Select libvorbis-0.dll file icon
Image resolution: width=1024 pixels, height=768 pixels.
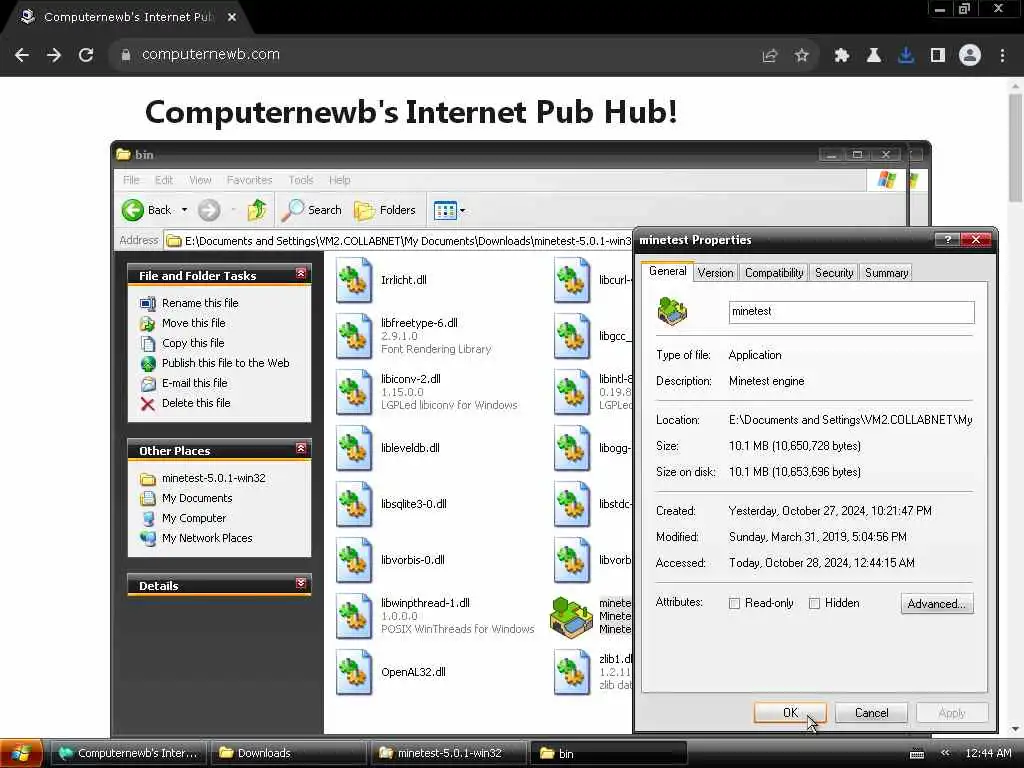point(354,560)
